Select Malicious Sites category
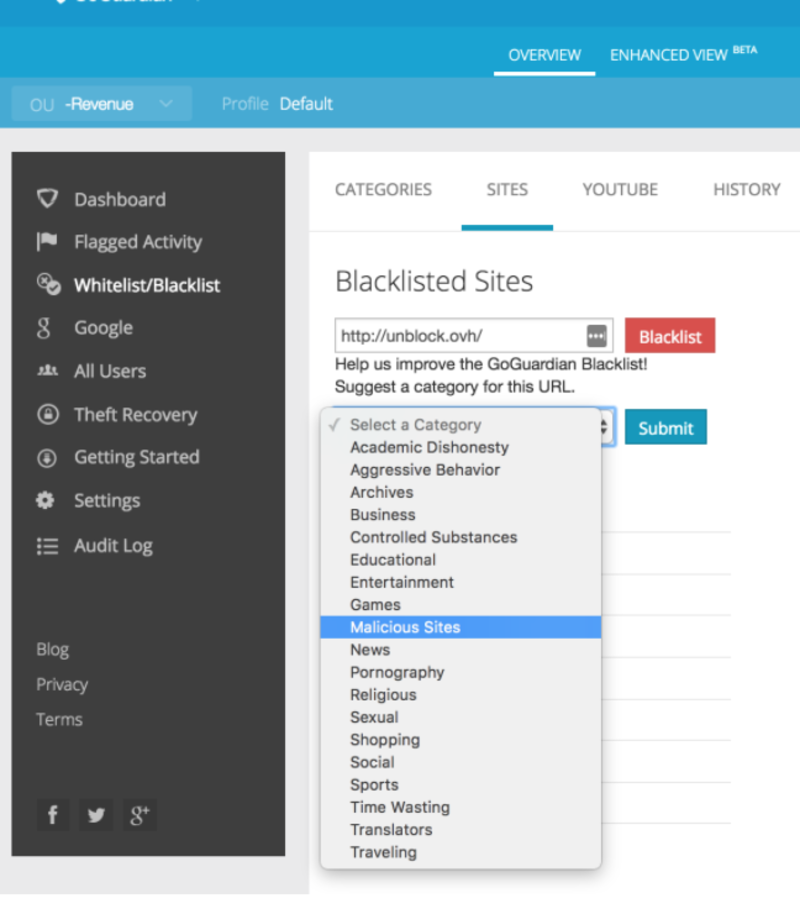This screenshot has height=914, width=800. pos(461,627)
